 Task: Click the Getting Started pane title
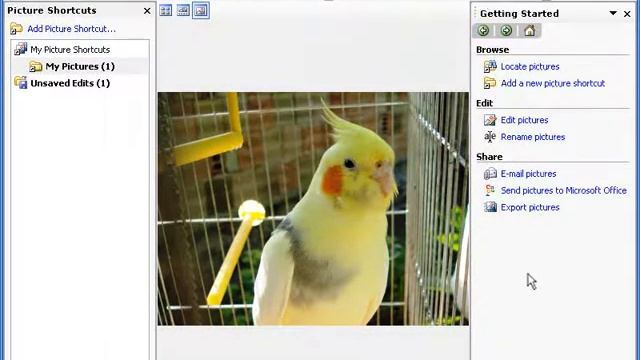[x=519, y=13]
